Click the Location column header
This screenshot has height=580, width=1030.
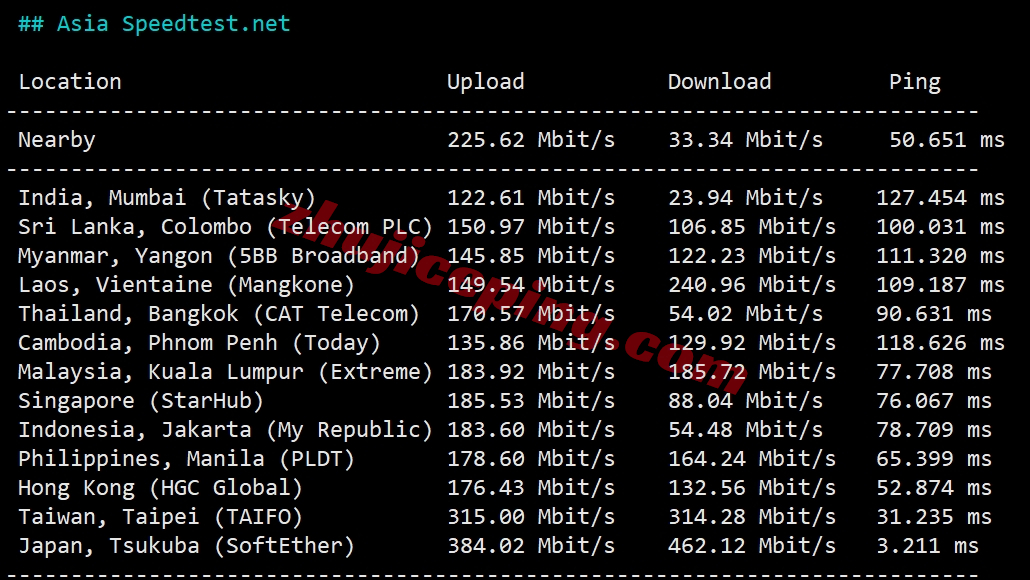point(70,82)
